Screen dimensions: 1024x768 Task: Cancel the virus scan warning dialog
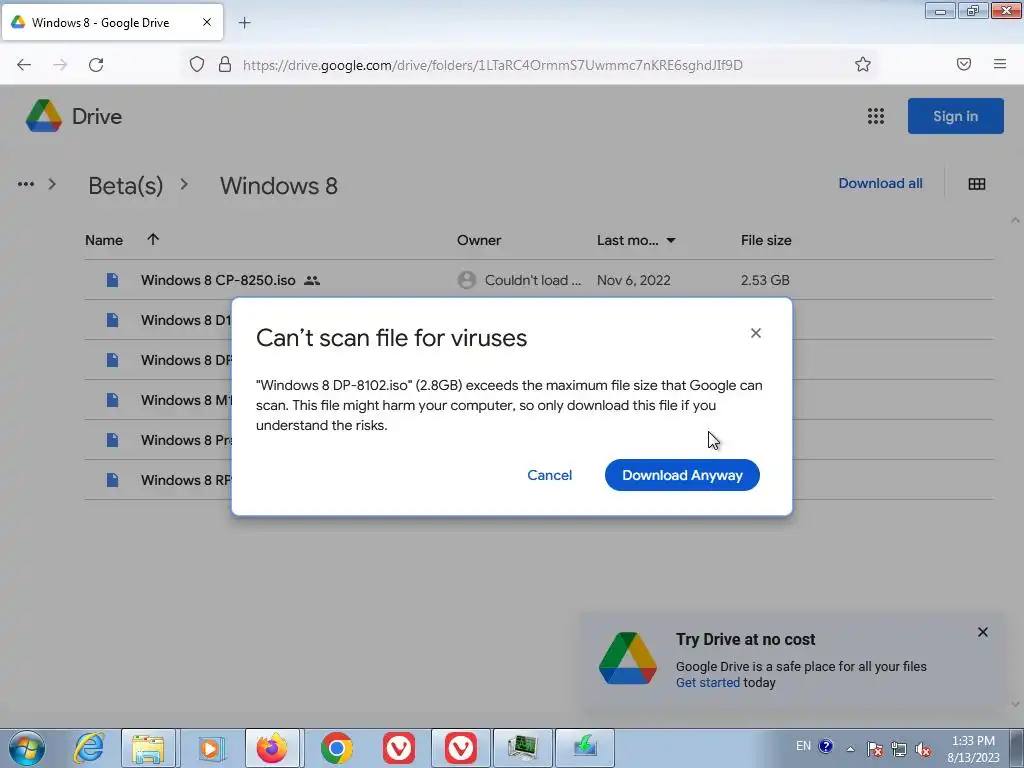pyautogui.click(x=549, y=475)
